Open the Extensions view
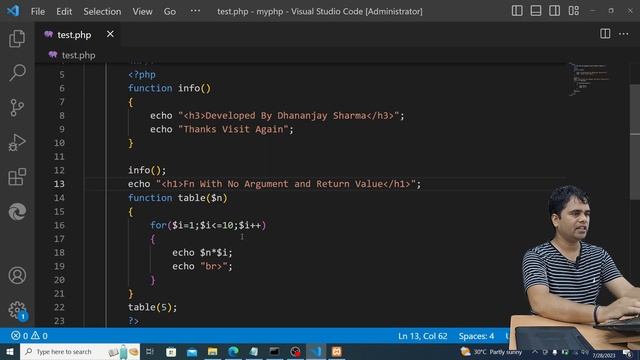640x360 pixels. 17,177
